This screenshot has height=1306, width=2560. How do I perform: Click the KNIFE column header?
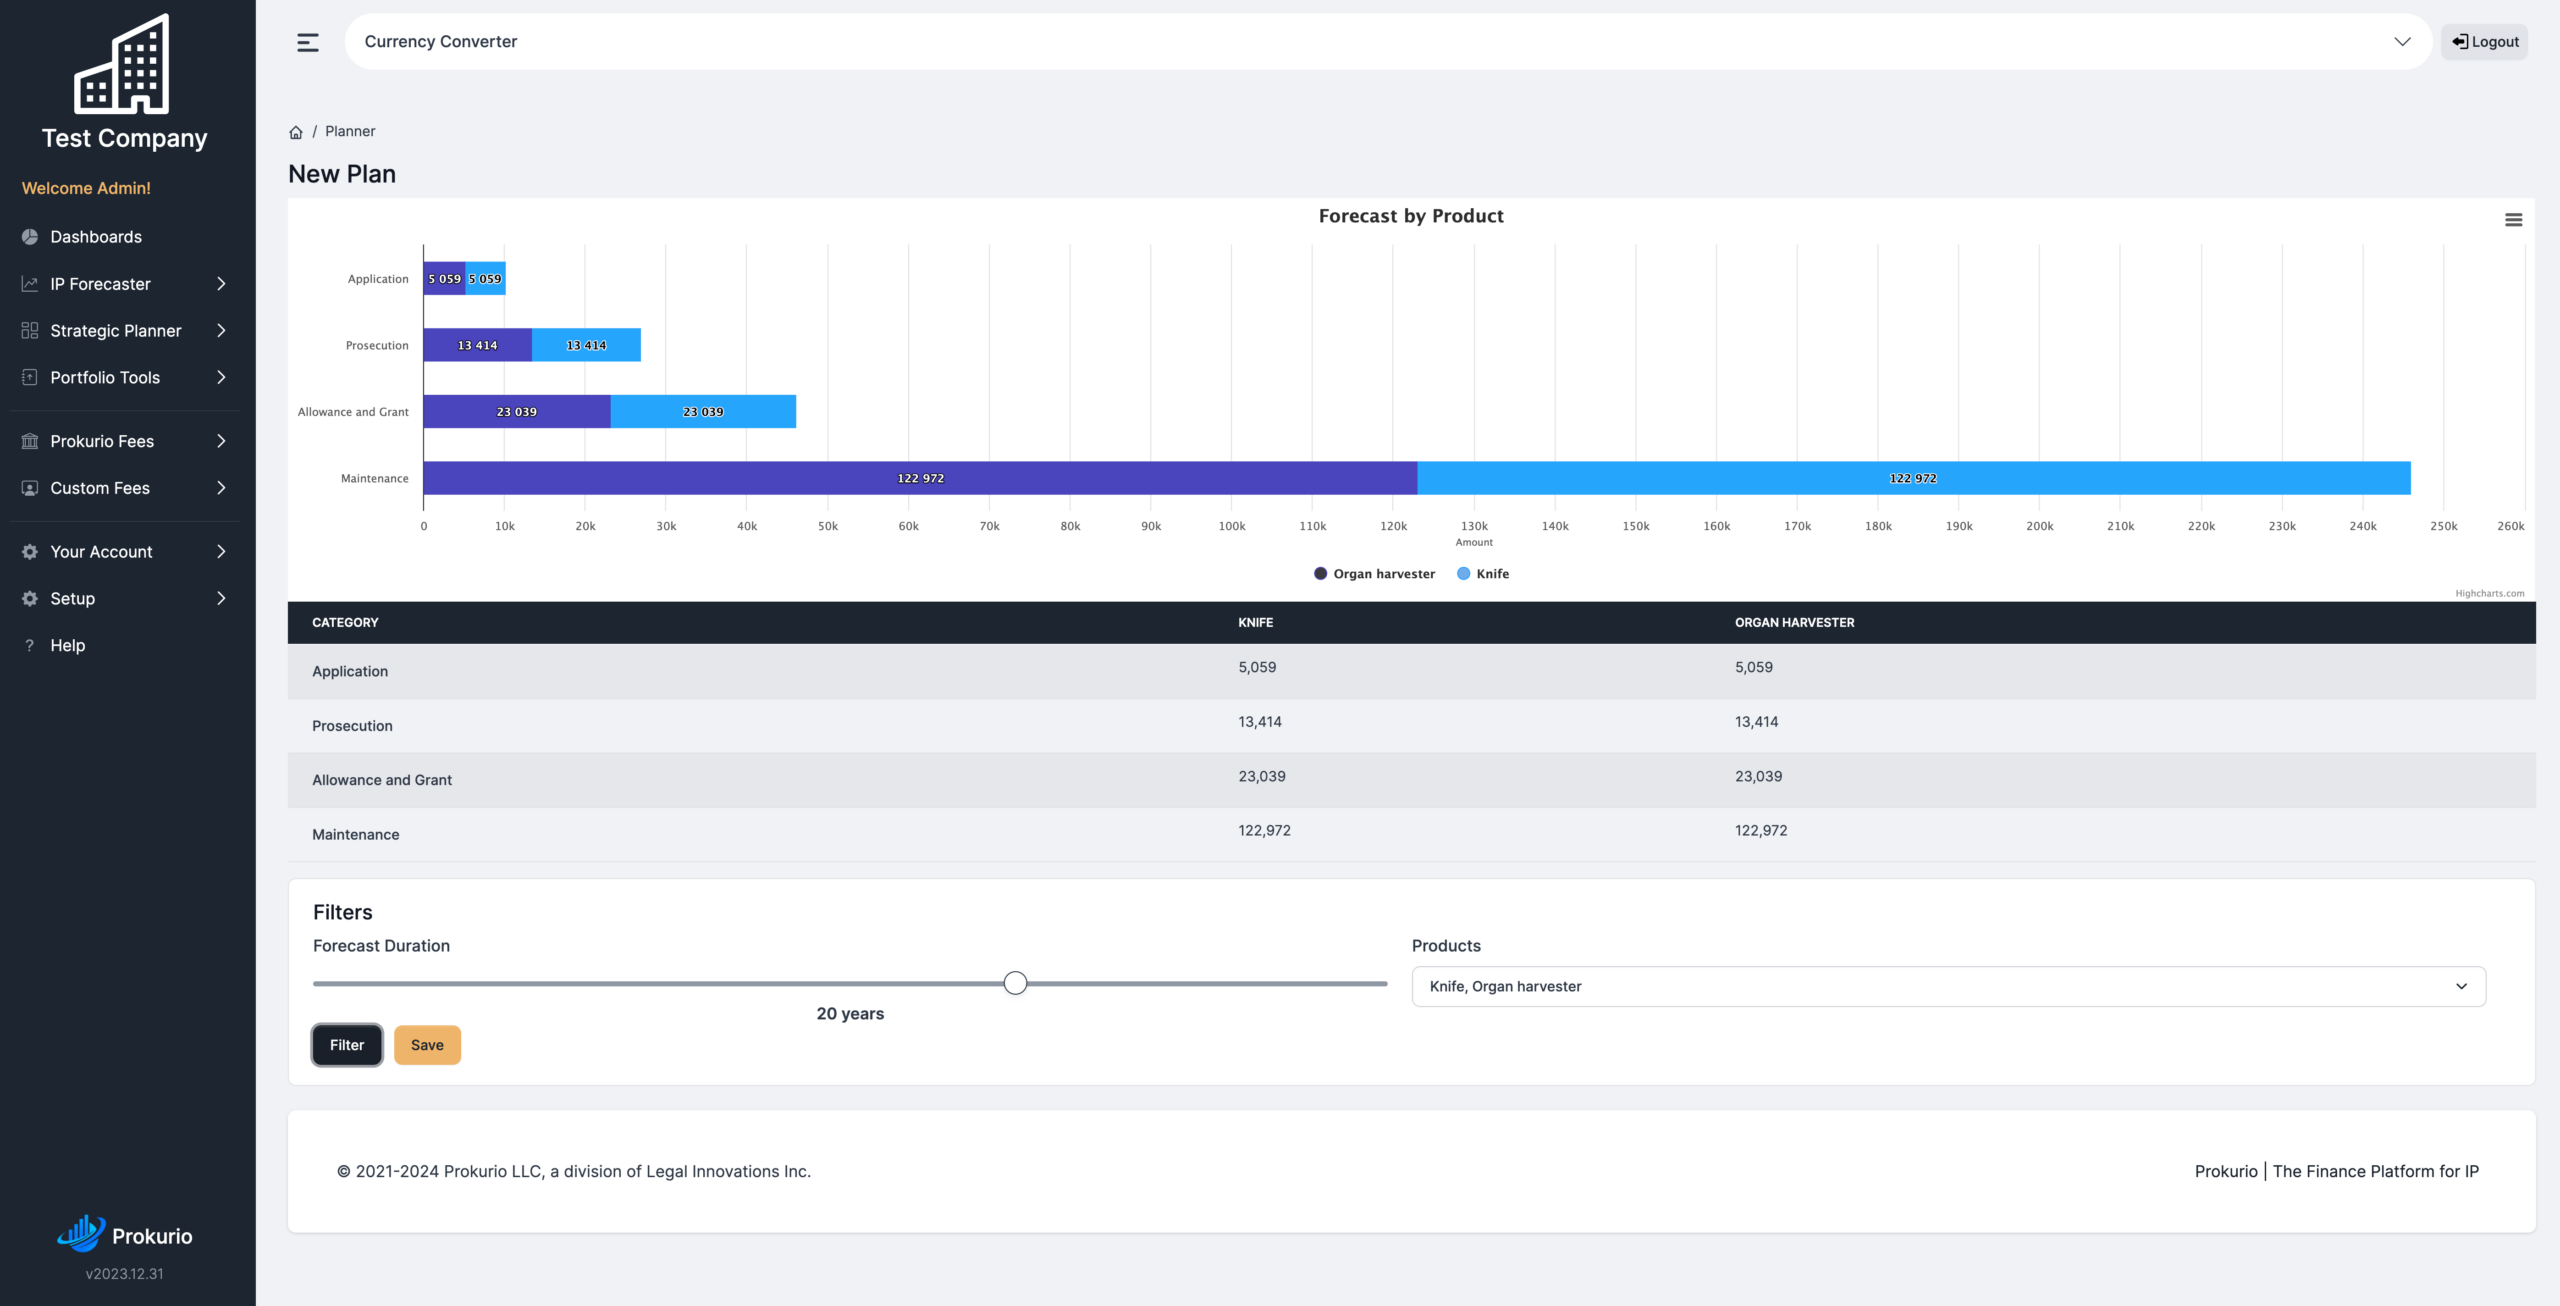[x=1256, y=622]
